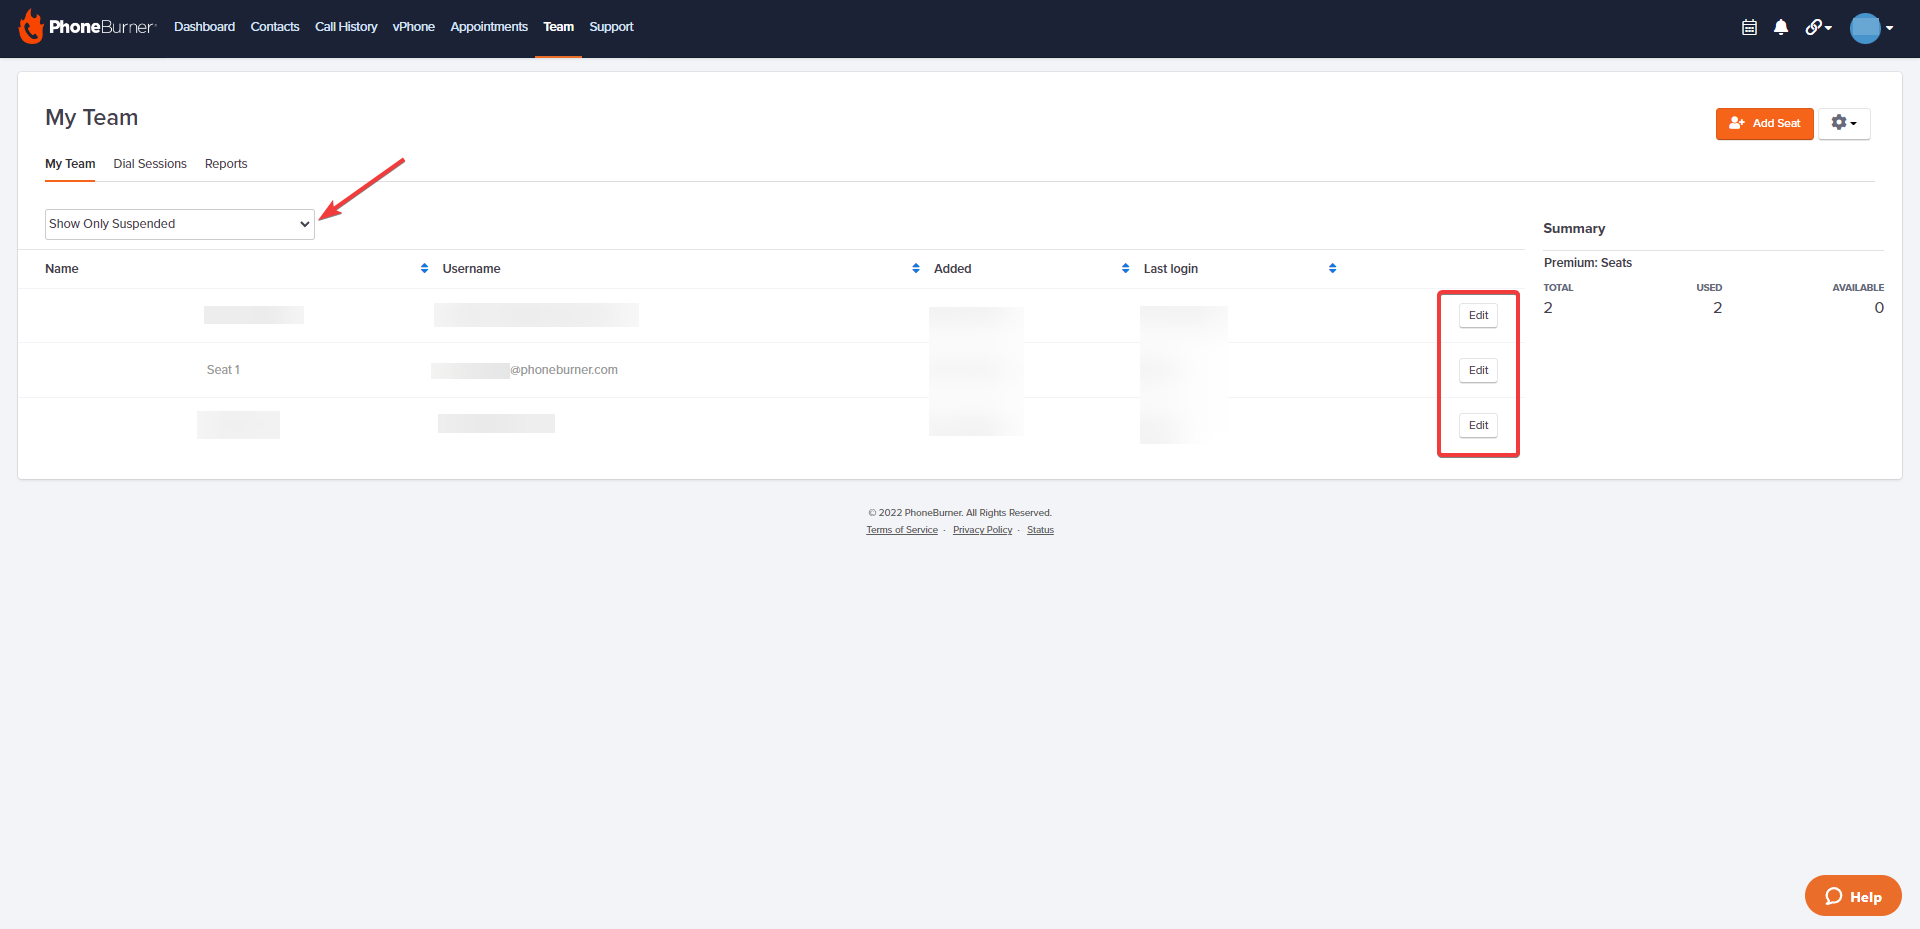Click the Added column header
Image resolution: width=1920 pixels, height=929 pixels.
pos(953,268)
